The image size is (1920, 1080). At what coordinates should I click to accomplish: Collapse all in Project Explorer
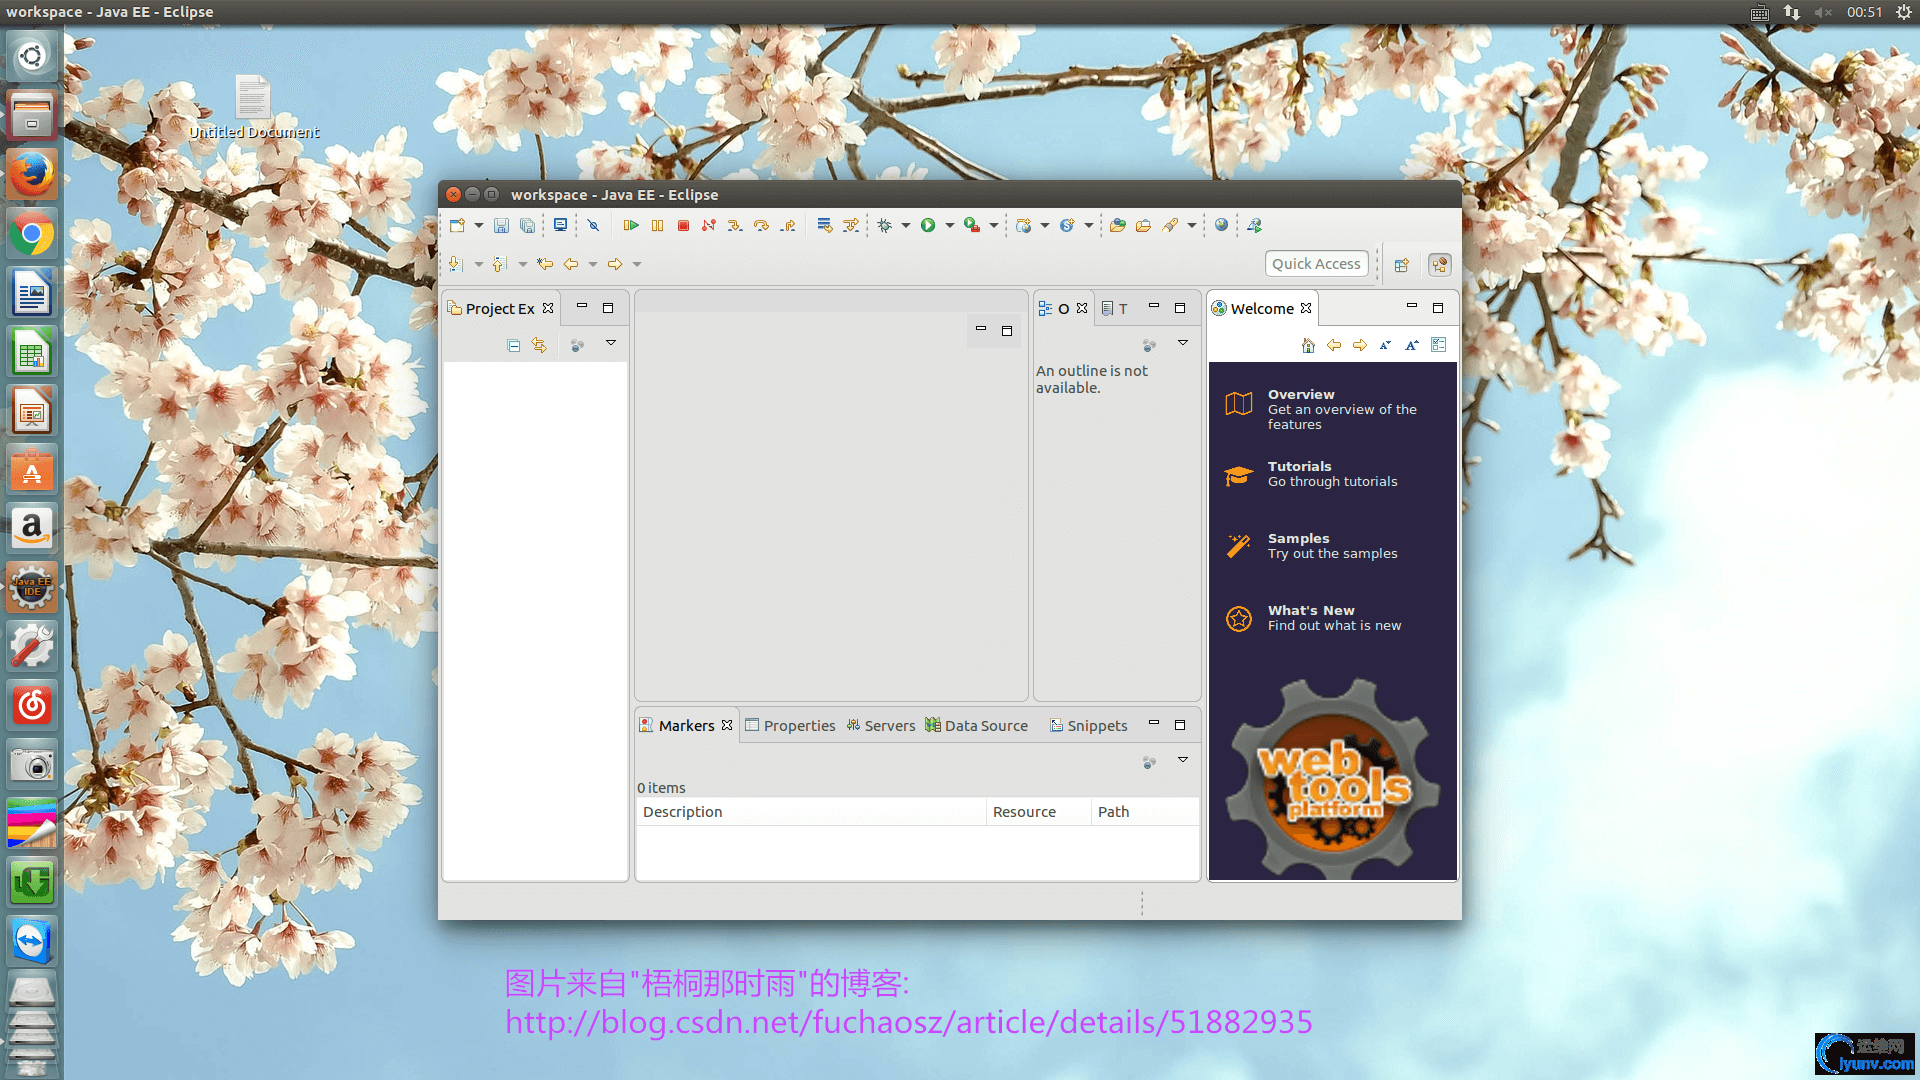coord(514,346)
